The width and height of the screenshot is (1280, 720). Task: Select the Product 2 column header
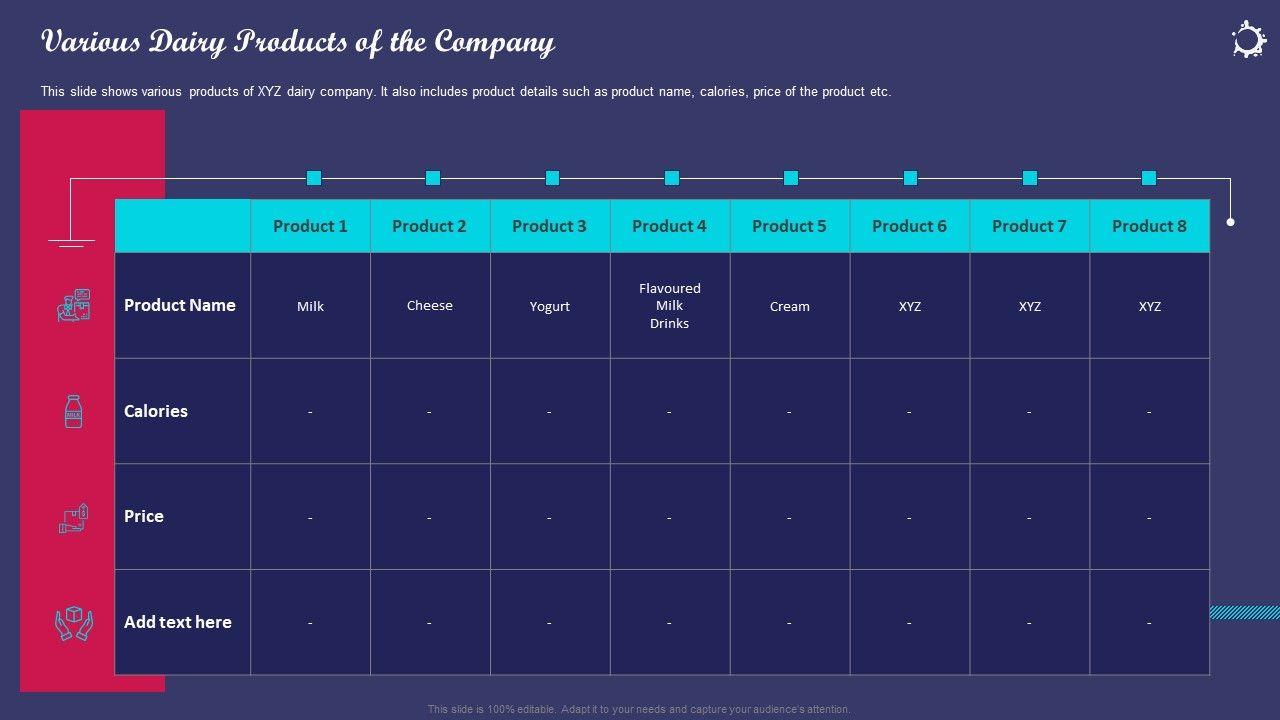(429, 226)
